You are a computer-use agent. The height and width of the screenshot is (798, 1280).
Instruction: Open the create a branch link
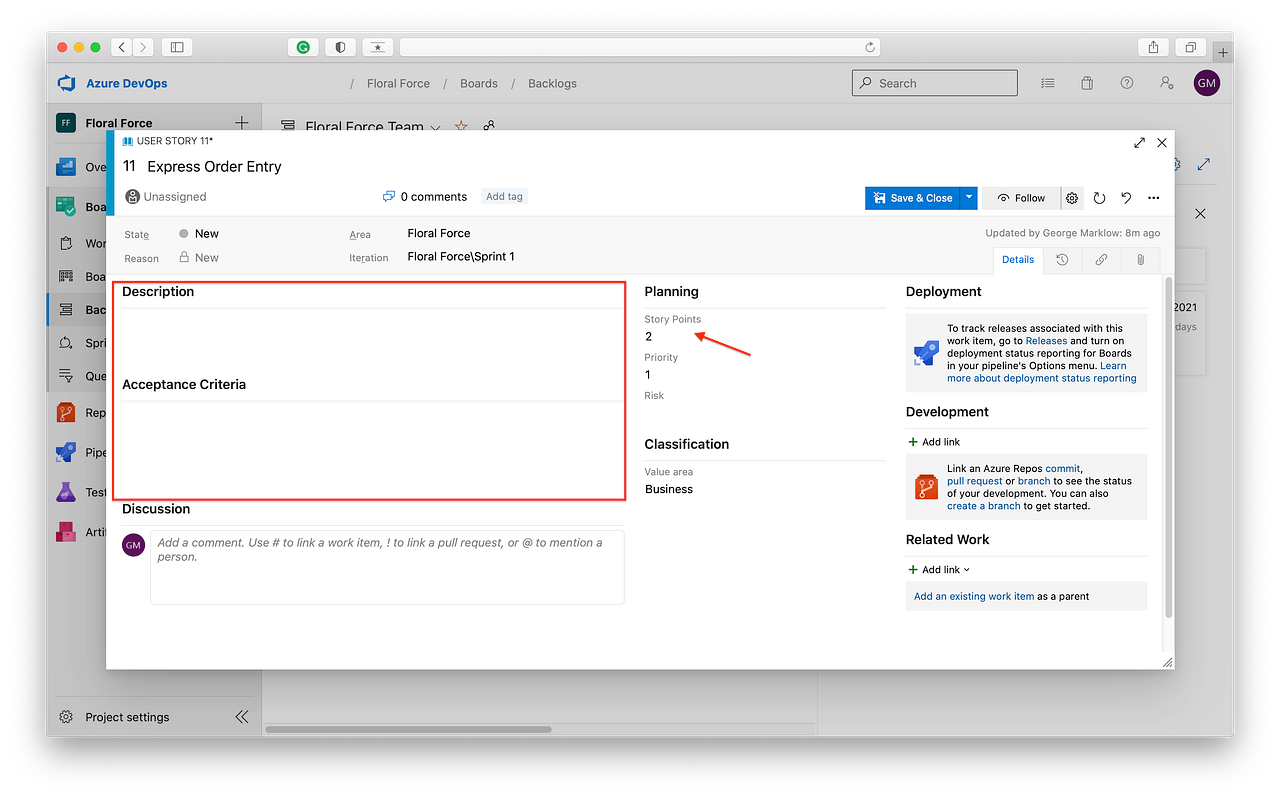tap(983, 506)
